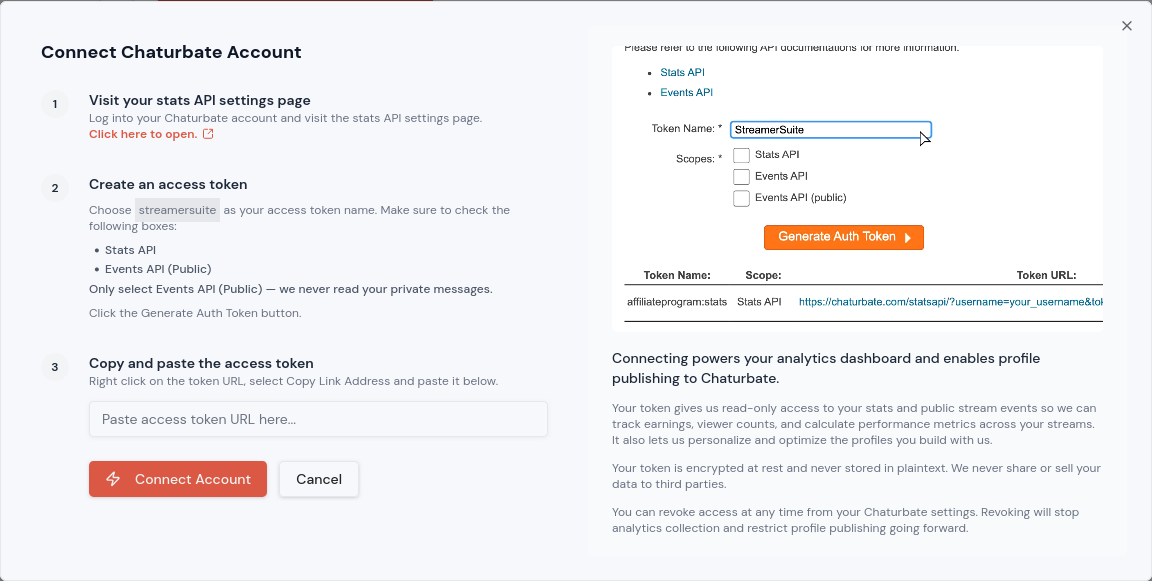This screenshot has width=1152, height=581.
Task: Click the step 2 numbered circle
Action: (x=55, y=188)
